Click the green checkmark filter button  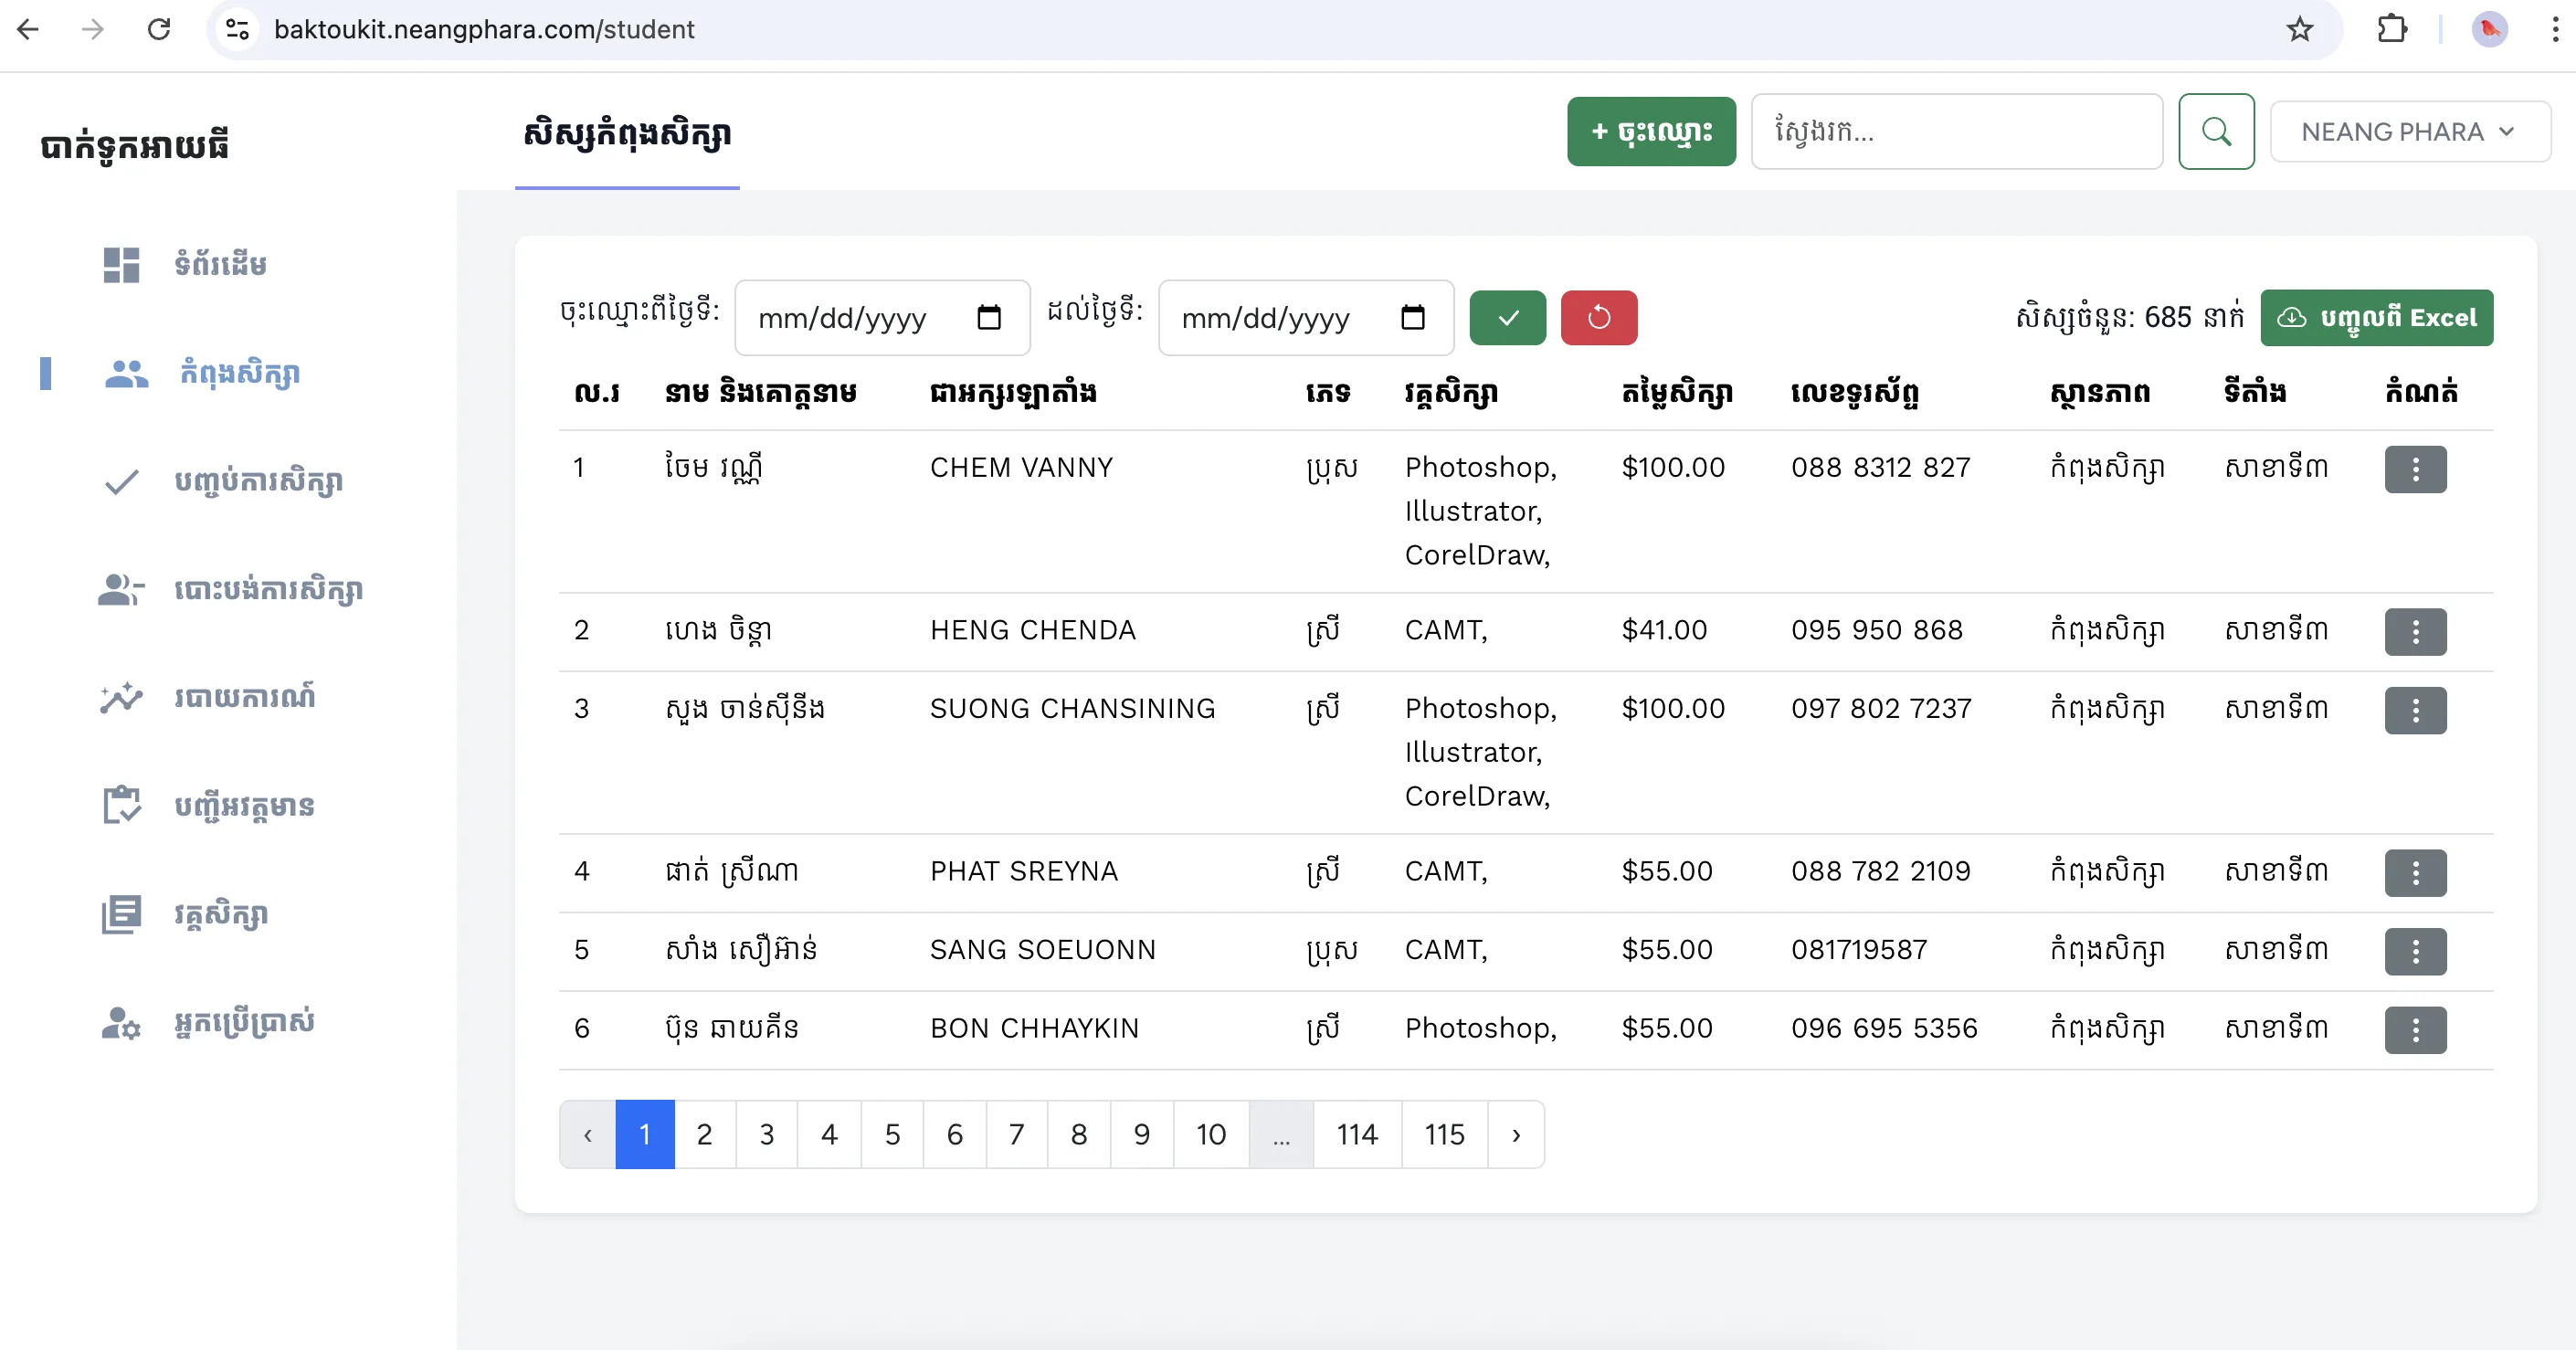coord(1507,318)
